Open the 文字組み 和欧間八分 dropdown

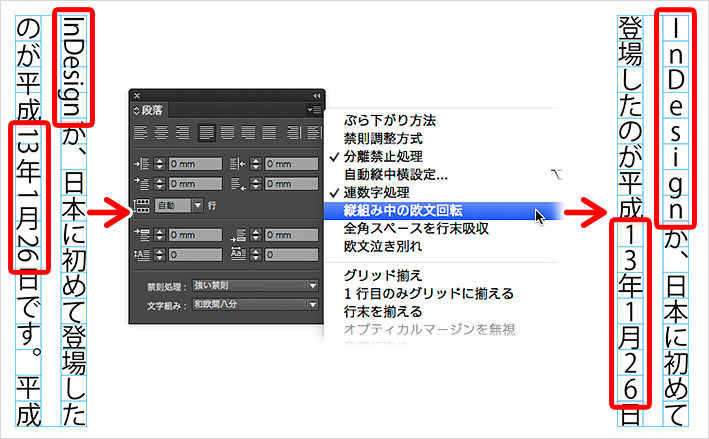coord(255,305)
